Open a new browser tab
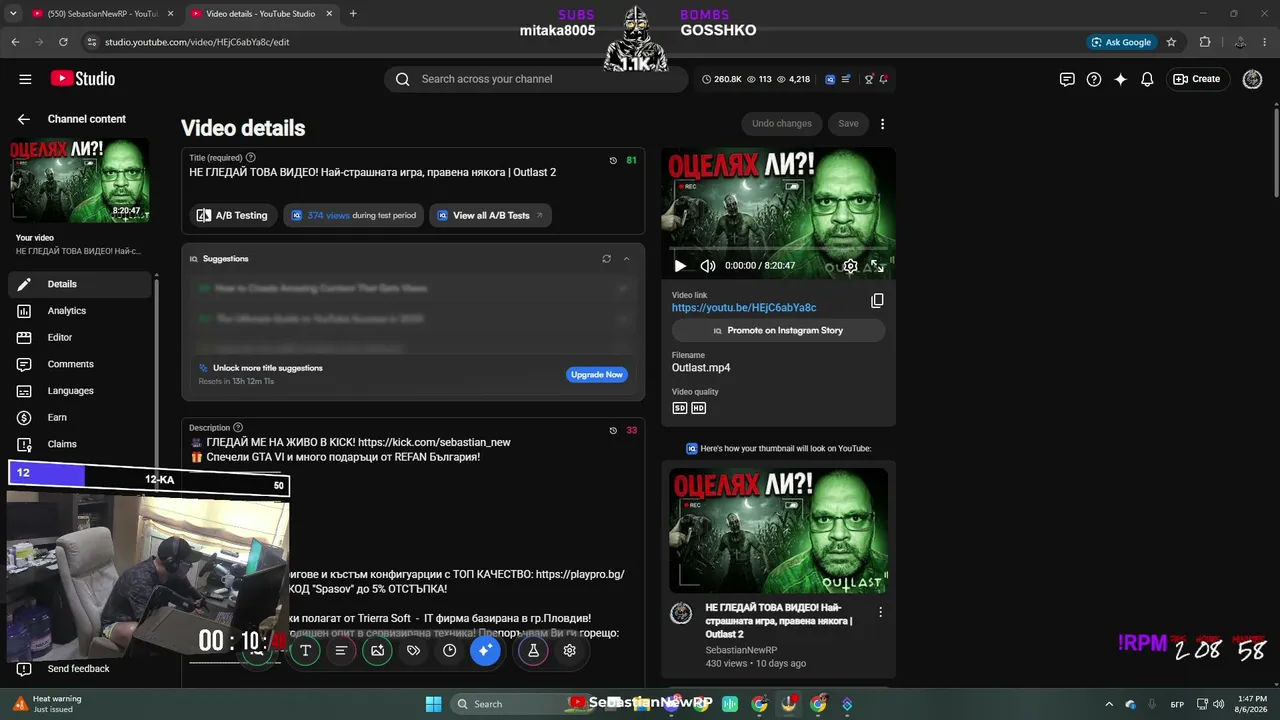This screenshot has width=1280, height=720. pos(353,14)
